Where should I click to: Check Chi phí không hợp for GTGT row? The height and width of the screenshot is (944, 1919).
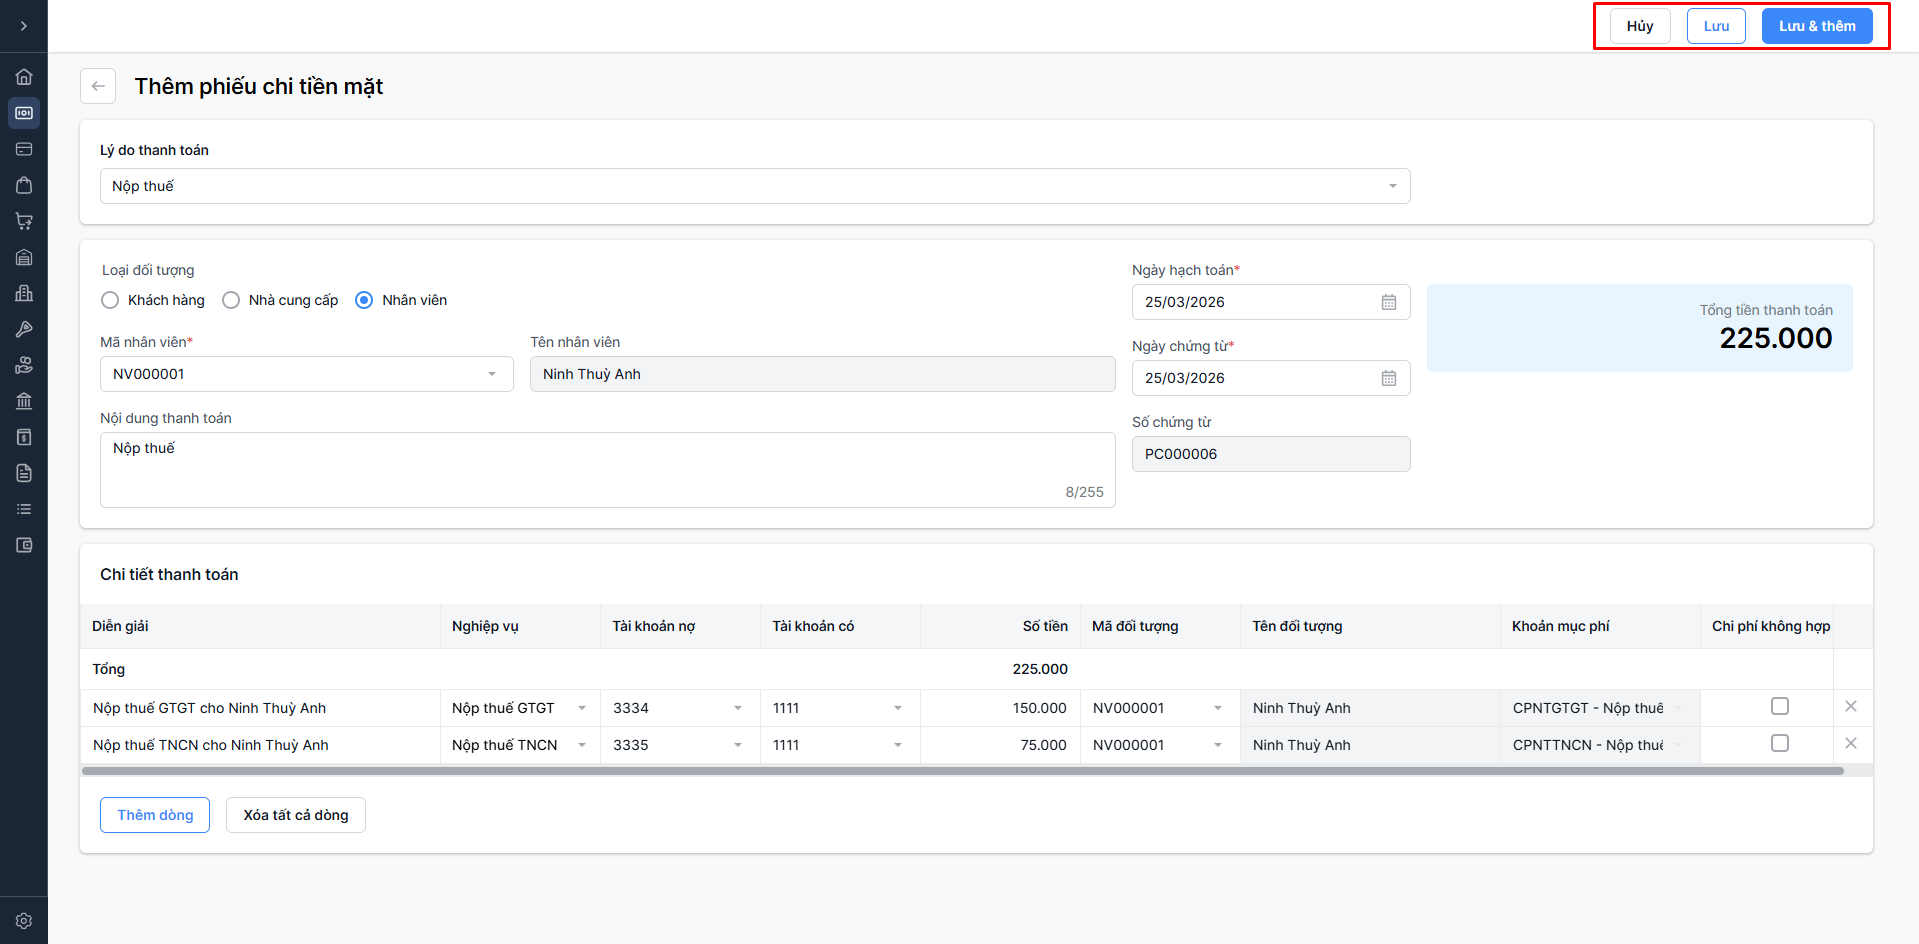(1779, 707)
